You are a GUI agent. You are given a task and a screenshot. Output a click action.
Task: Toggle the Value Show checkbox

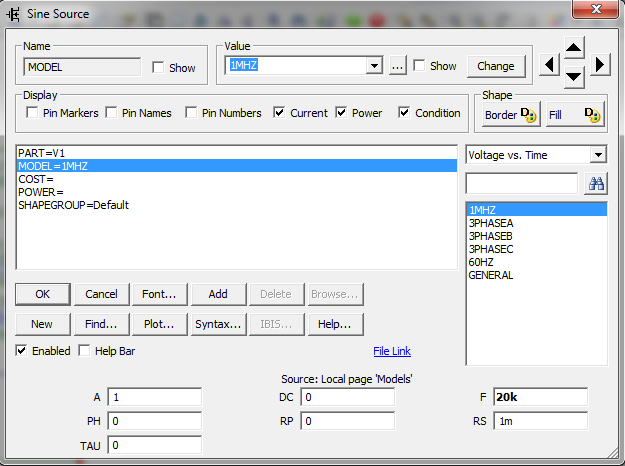[419, 65]
